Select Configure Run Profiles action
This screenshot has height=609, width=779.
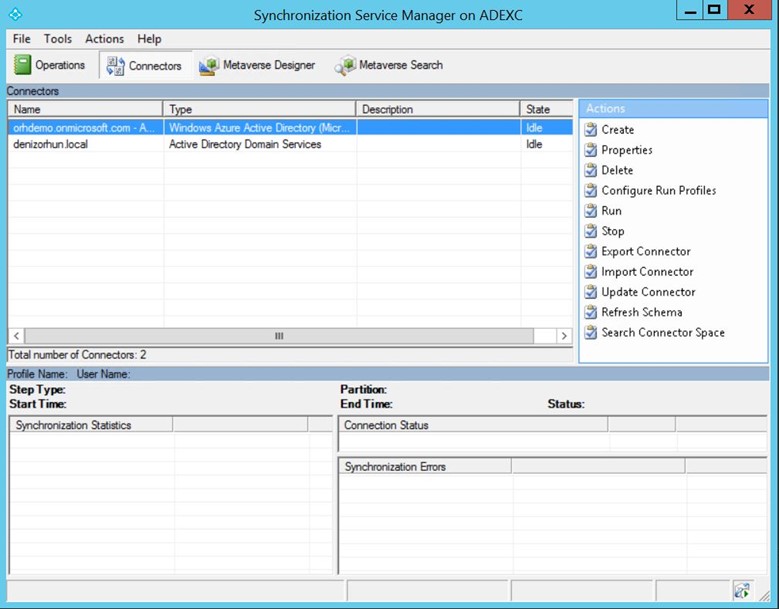[x=659, y=190]
